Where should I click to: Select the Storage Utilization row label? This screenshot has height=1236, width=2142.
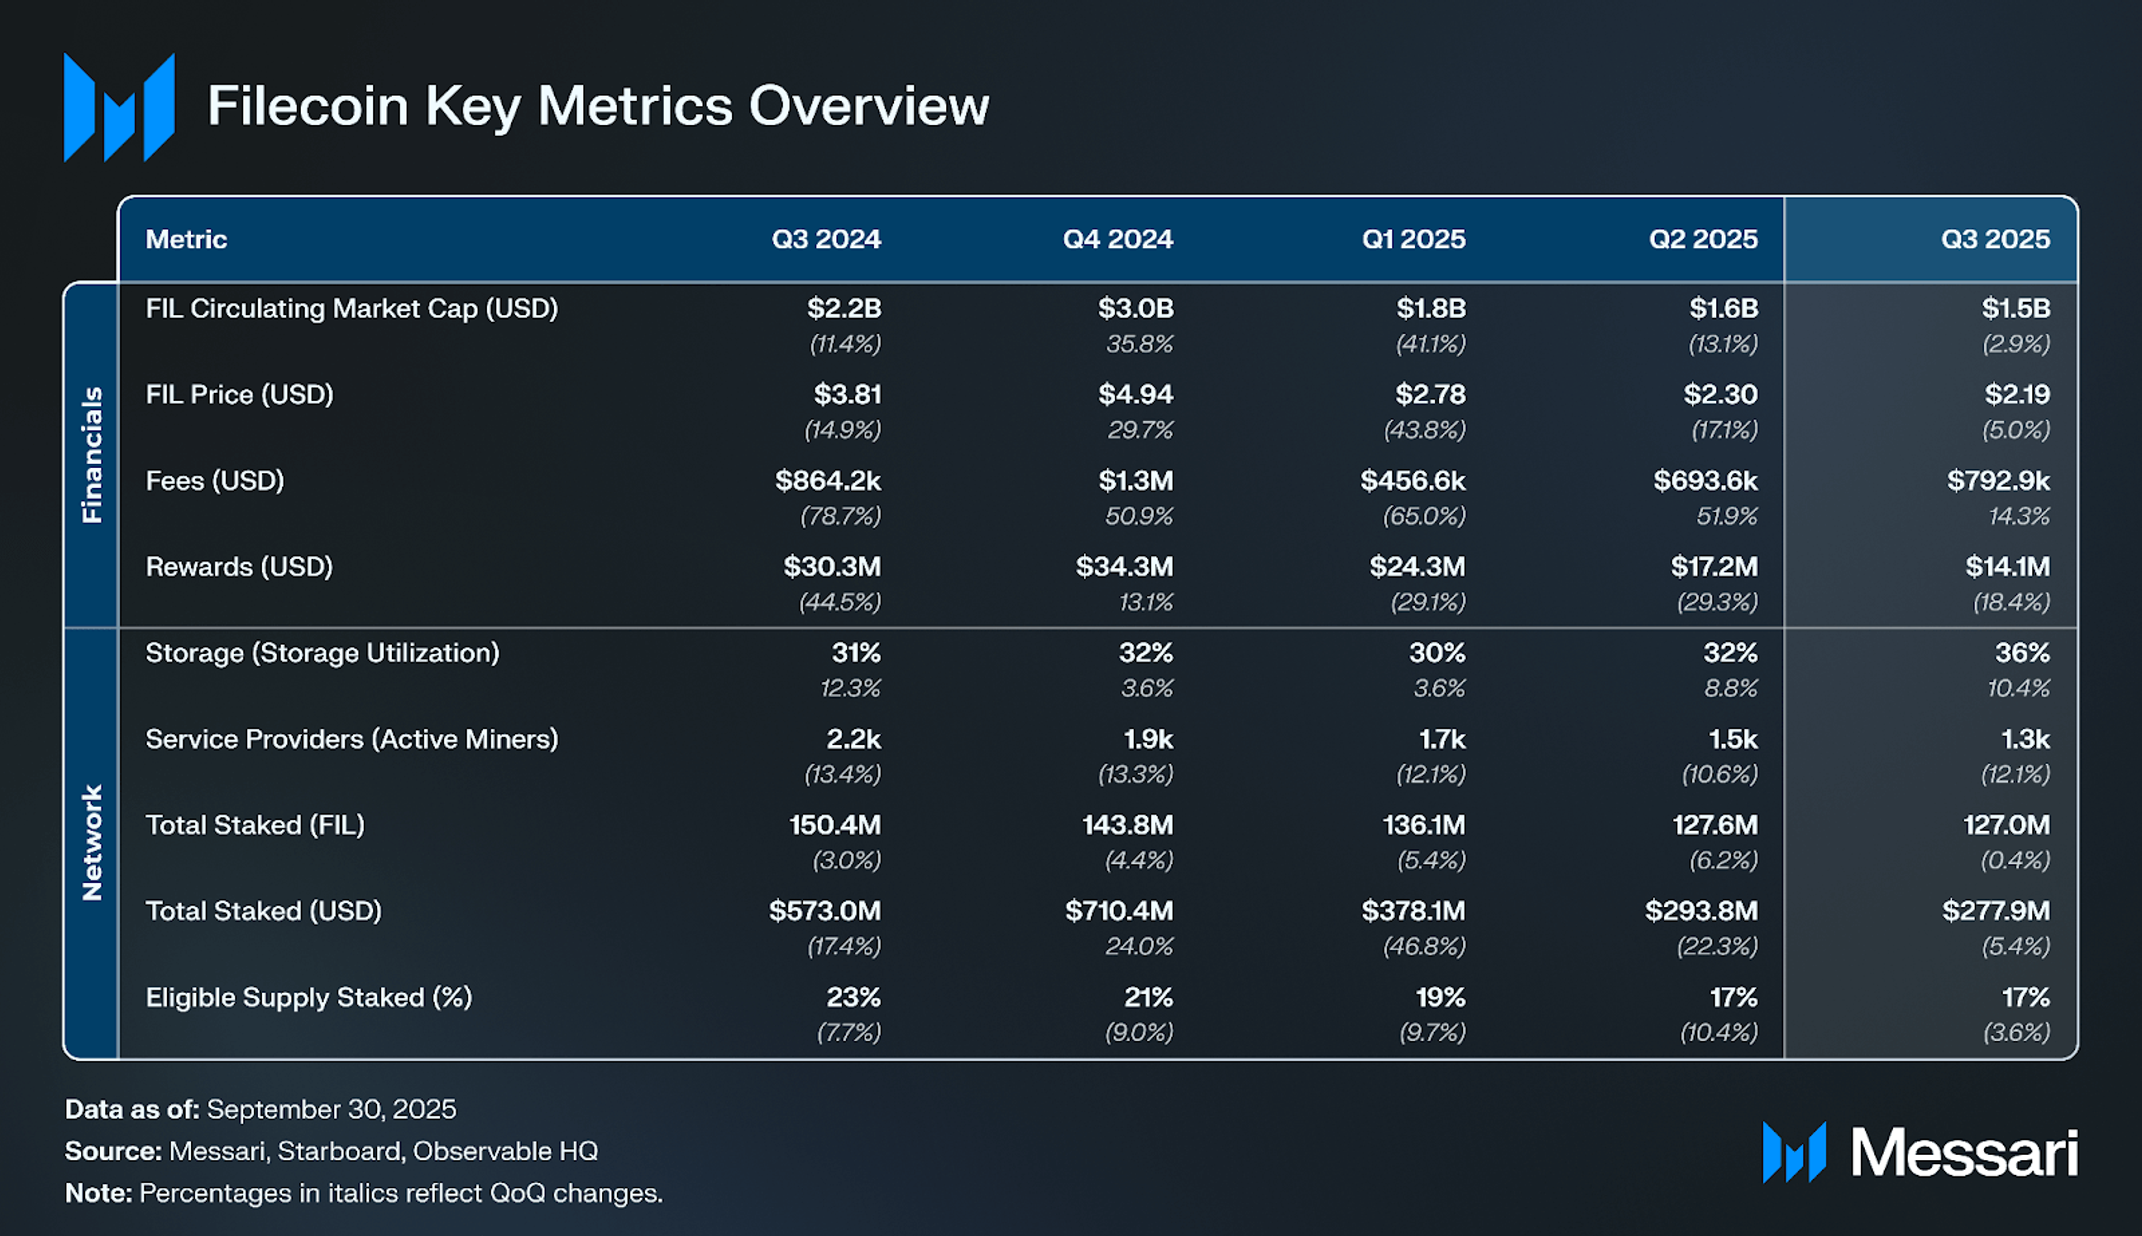coord(322,653)
